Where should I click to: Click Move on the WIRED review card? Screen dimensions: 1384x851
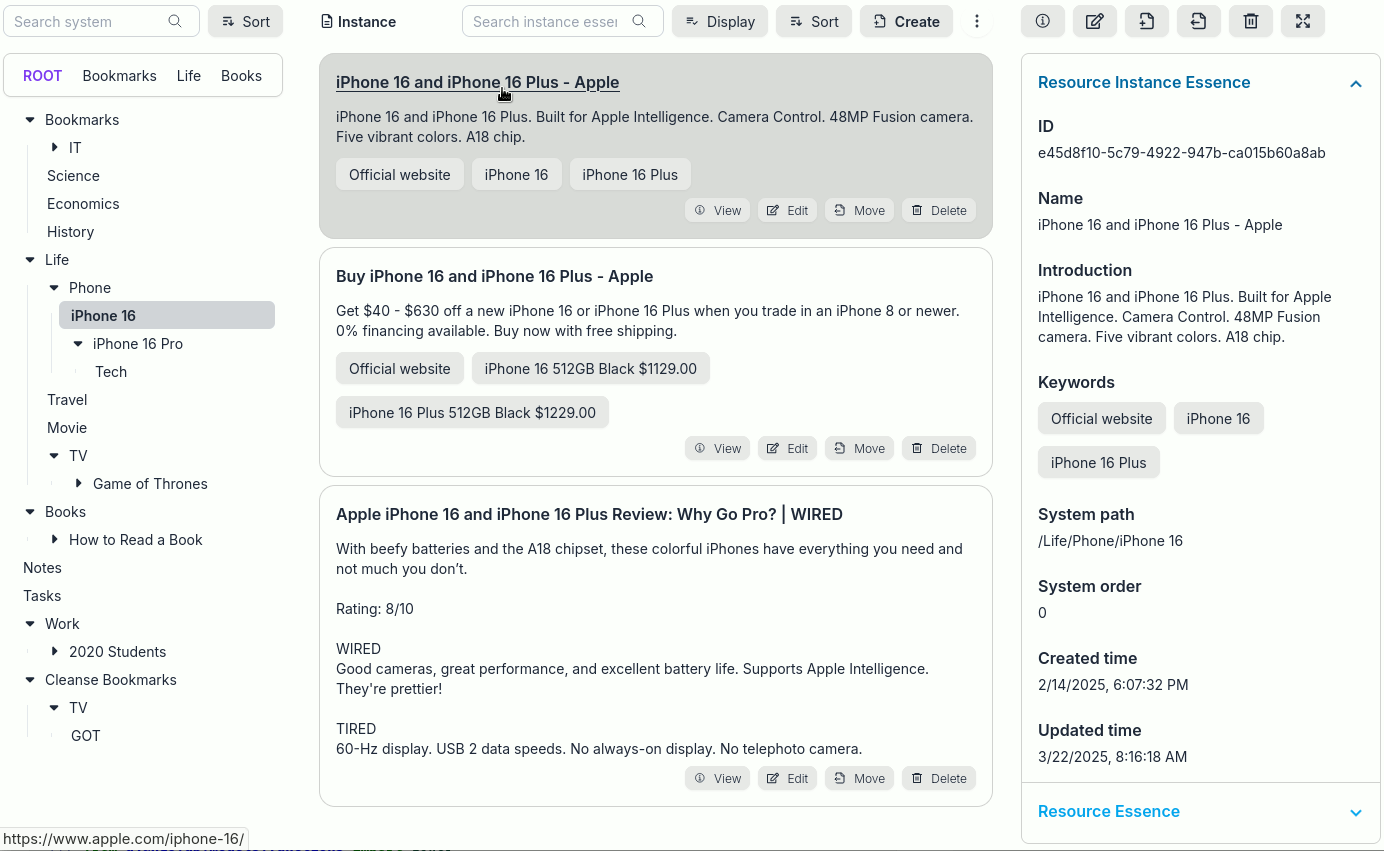coord(860,778)
